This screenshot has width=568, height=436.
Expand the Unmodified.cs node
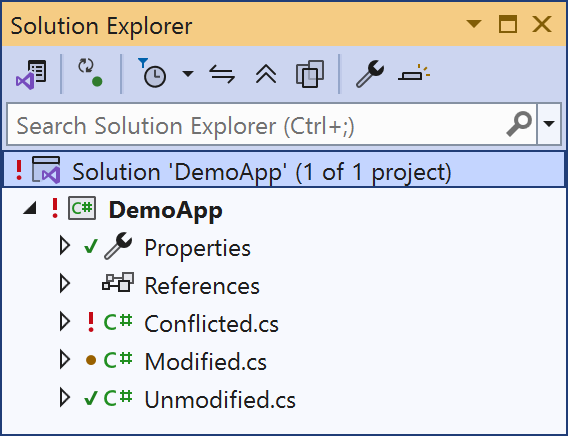tap(65, 398)
